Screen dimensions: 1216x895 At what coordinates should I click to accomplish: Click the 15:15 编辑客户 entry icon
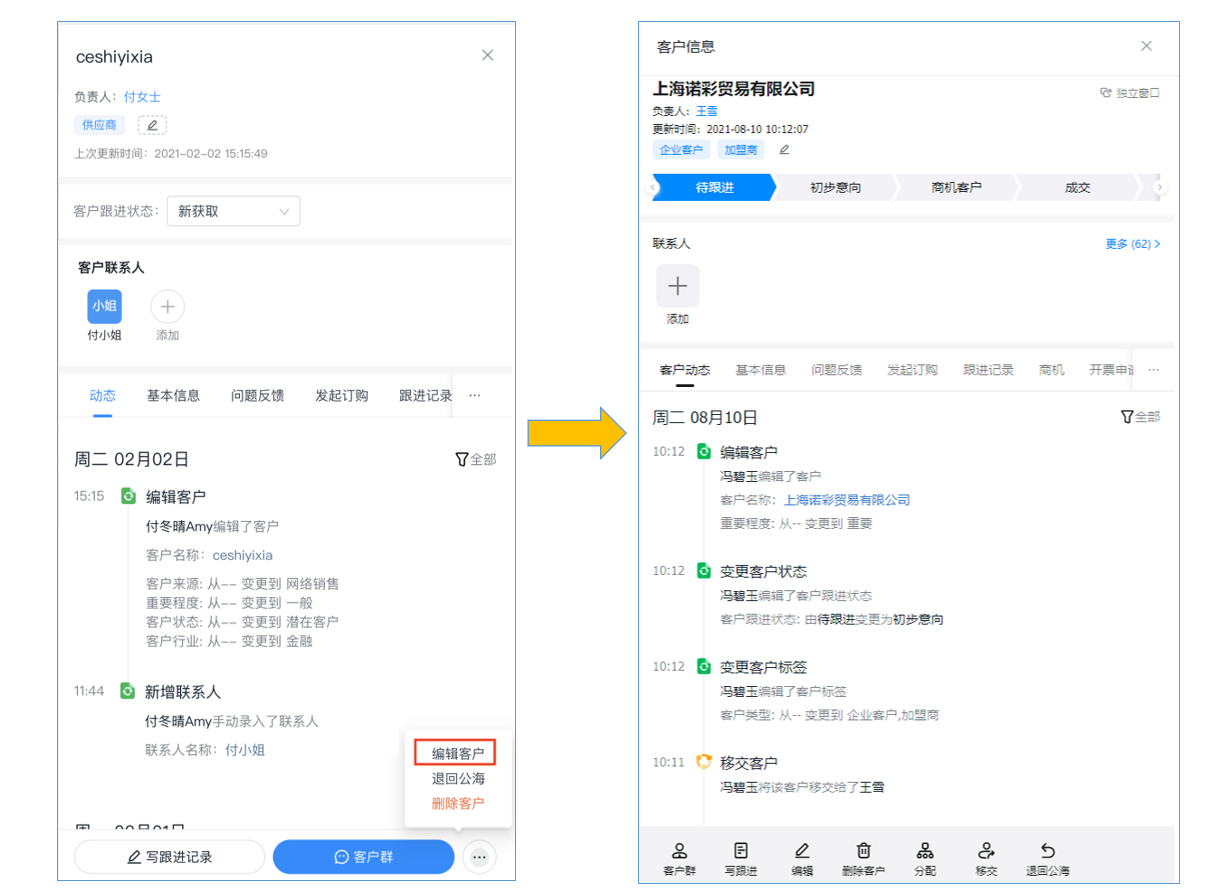pyautogui.click(x=128, y=495)
